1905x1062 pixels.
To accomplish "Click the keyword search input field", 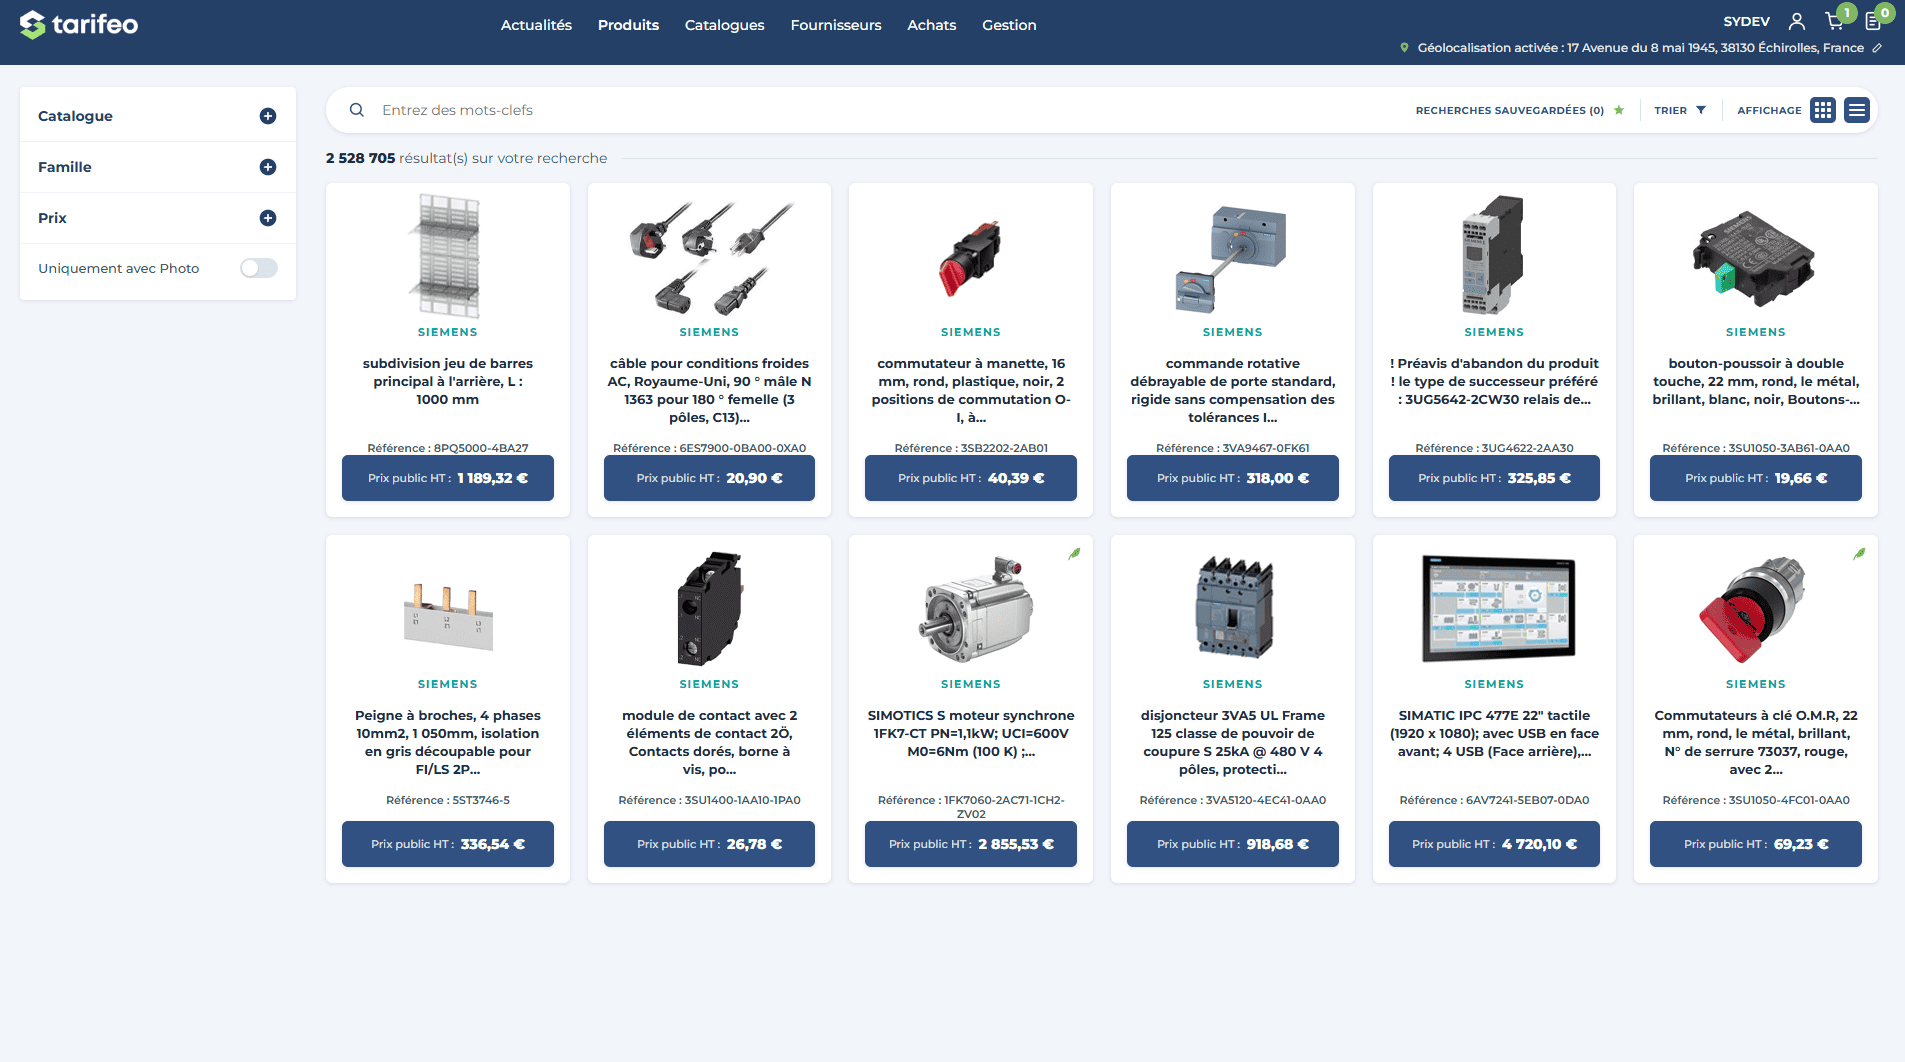I will pyautogui.click(x=880, y=110).
